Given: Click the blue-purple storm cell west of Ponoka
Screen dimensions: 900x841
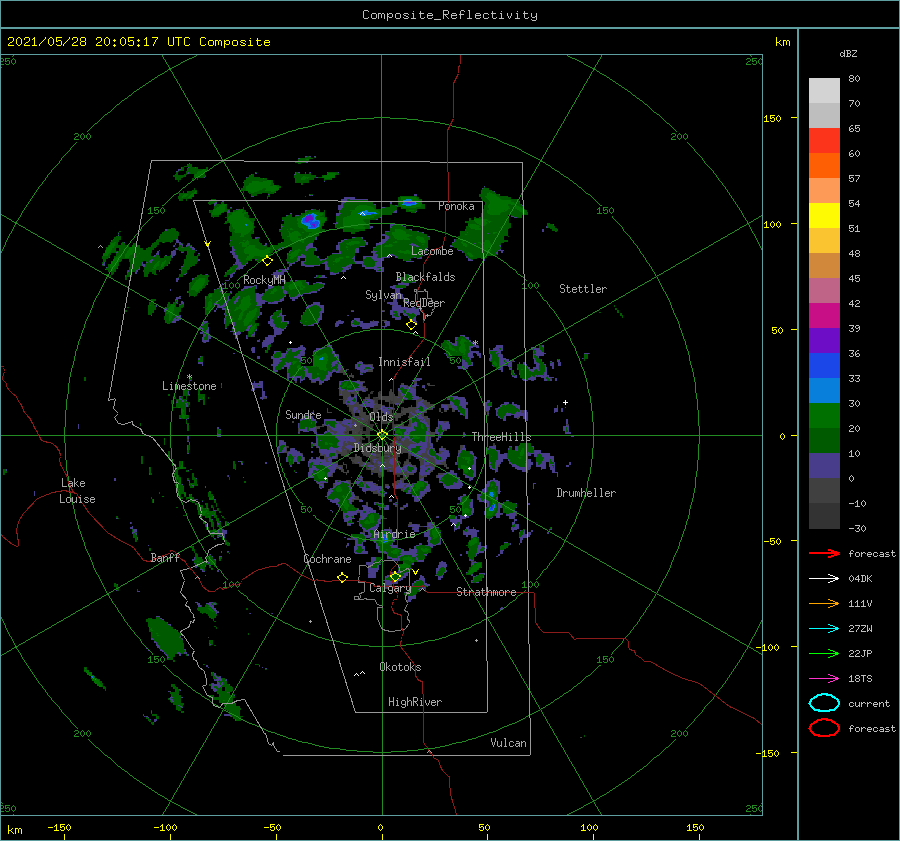Looking at the screenshot, I should (x=311, y=220).
